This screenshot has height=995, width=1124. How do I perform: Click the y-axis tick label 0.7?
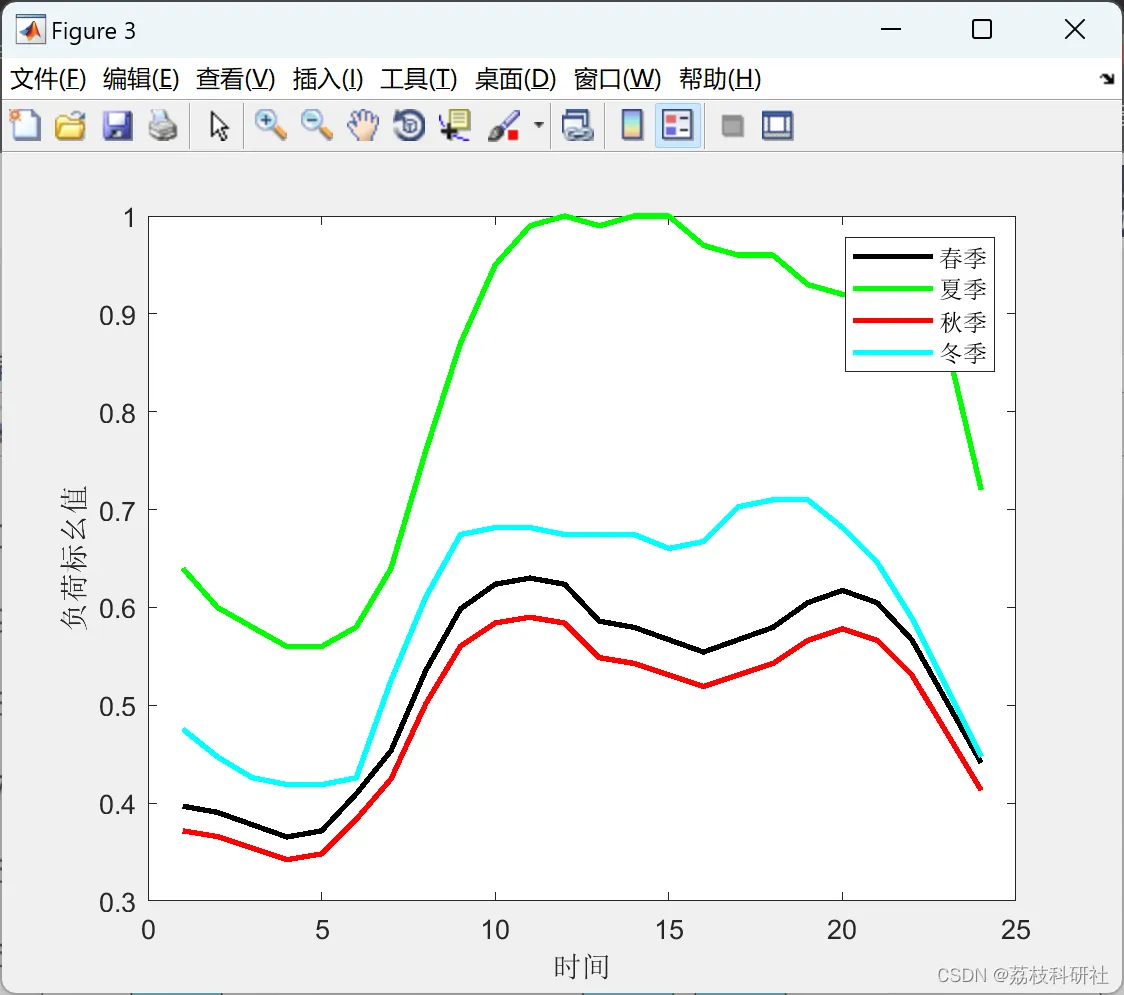pyautogui.click(x=117, y=511)
